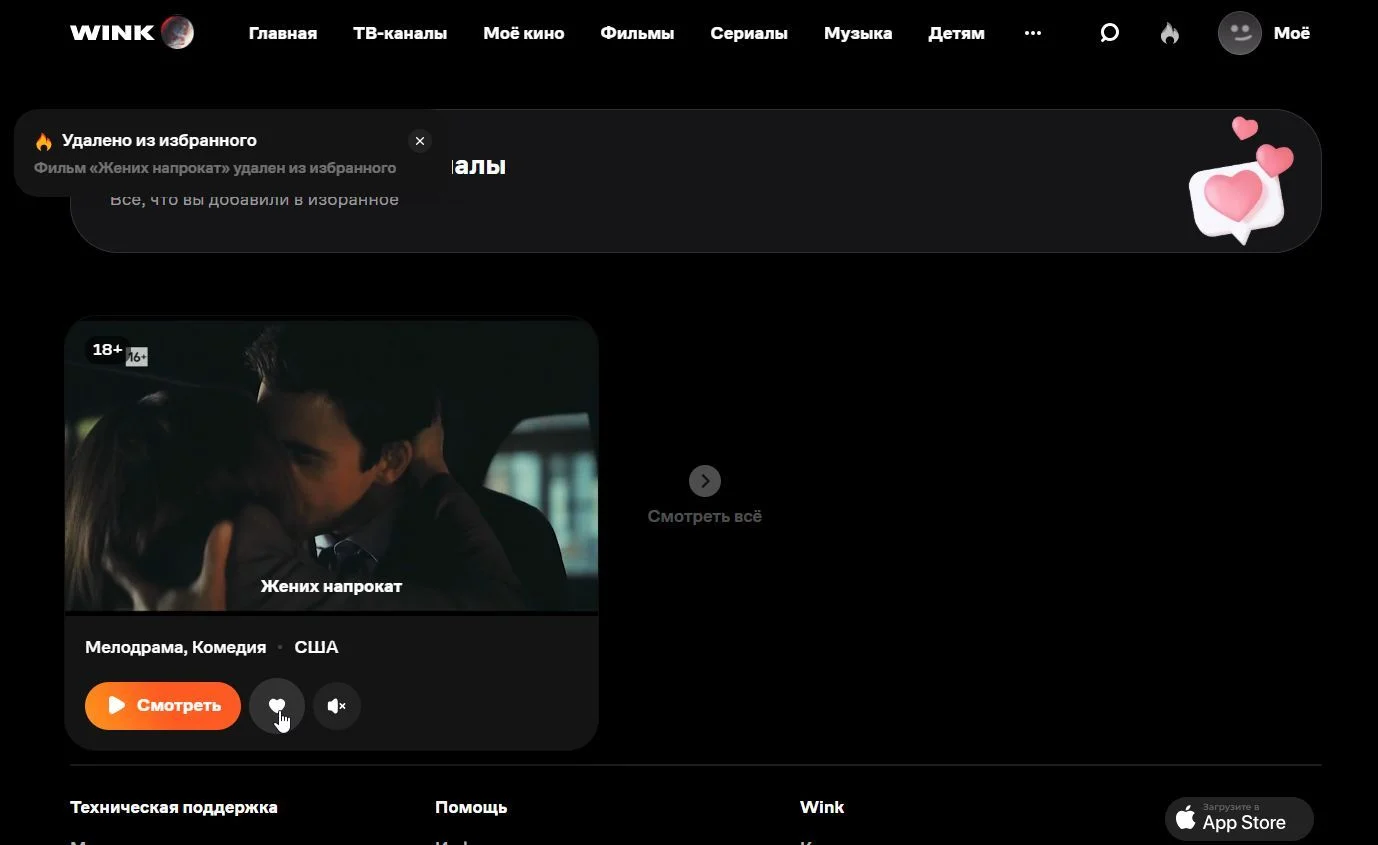Click the 'Смотреть всё' link text

[705, 517]
